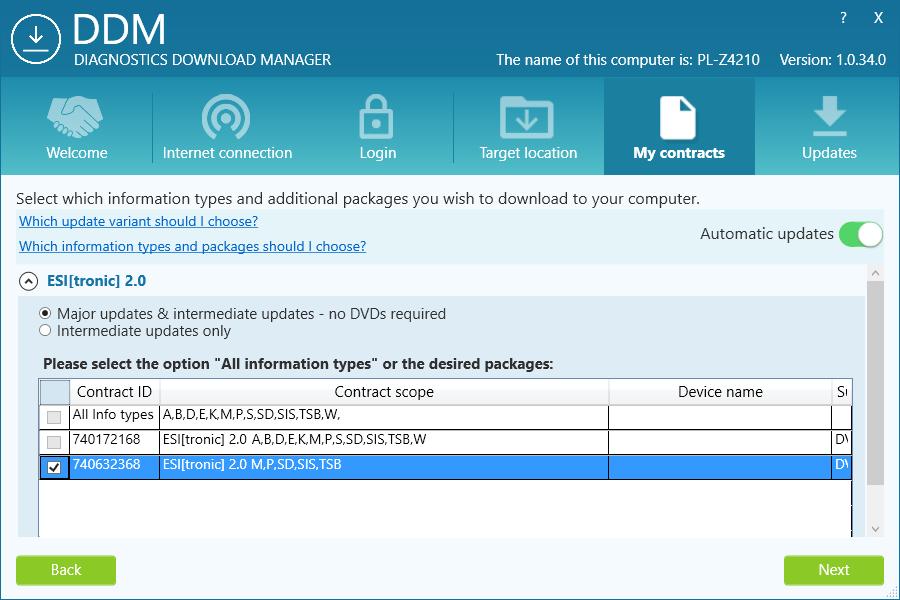Switch to the Target location tab label

(528, 153)
